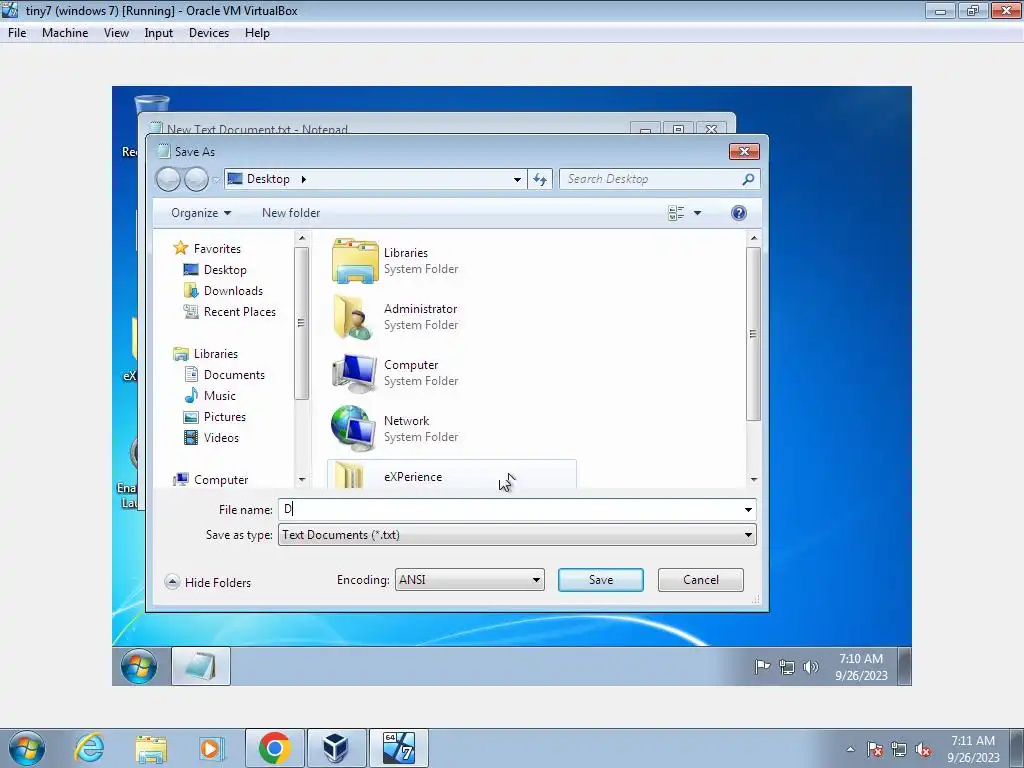Click the Notepad taskbar button in the VM
The width and height of the screenshot is (1024, 768).
pyautogui.click(x=200, y=666)
